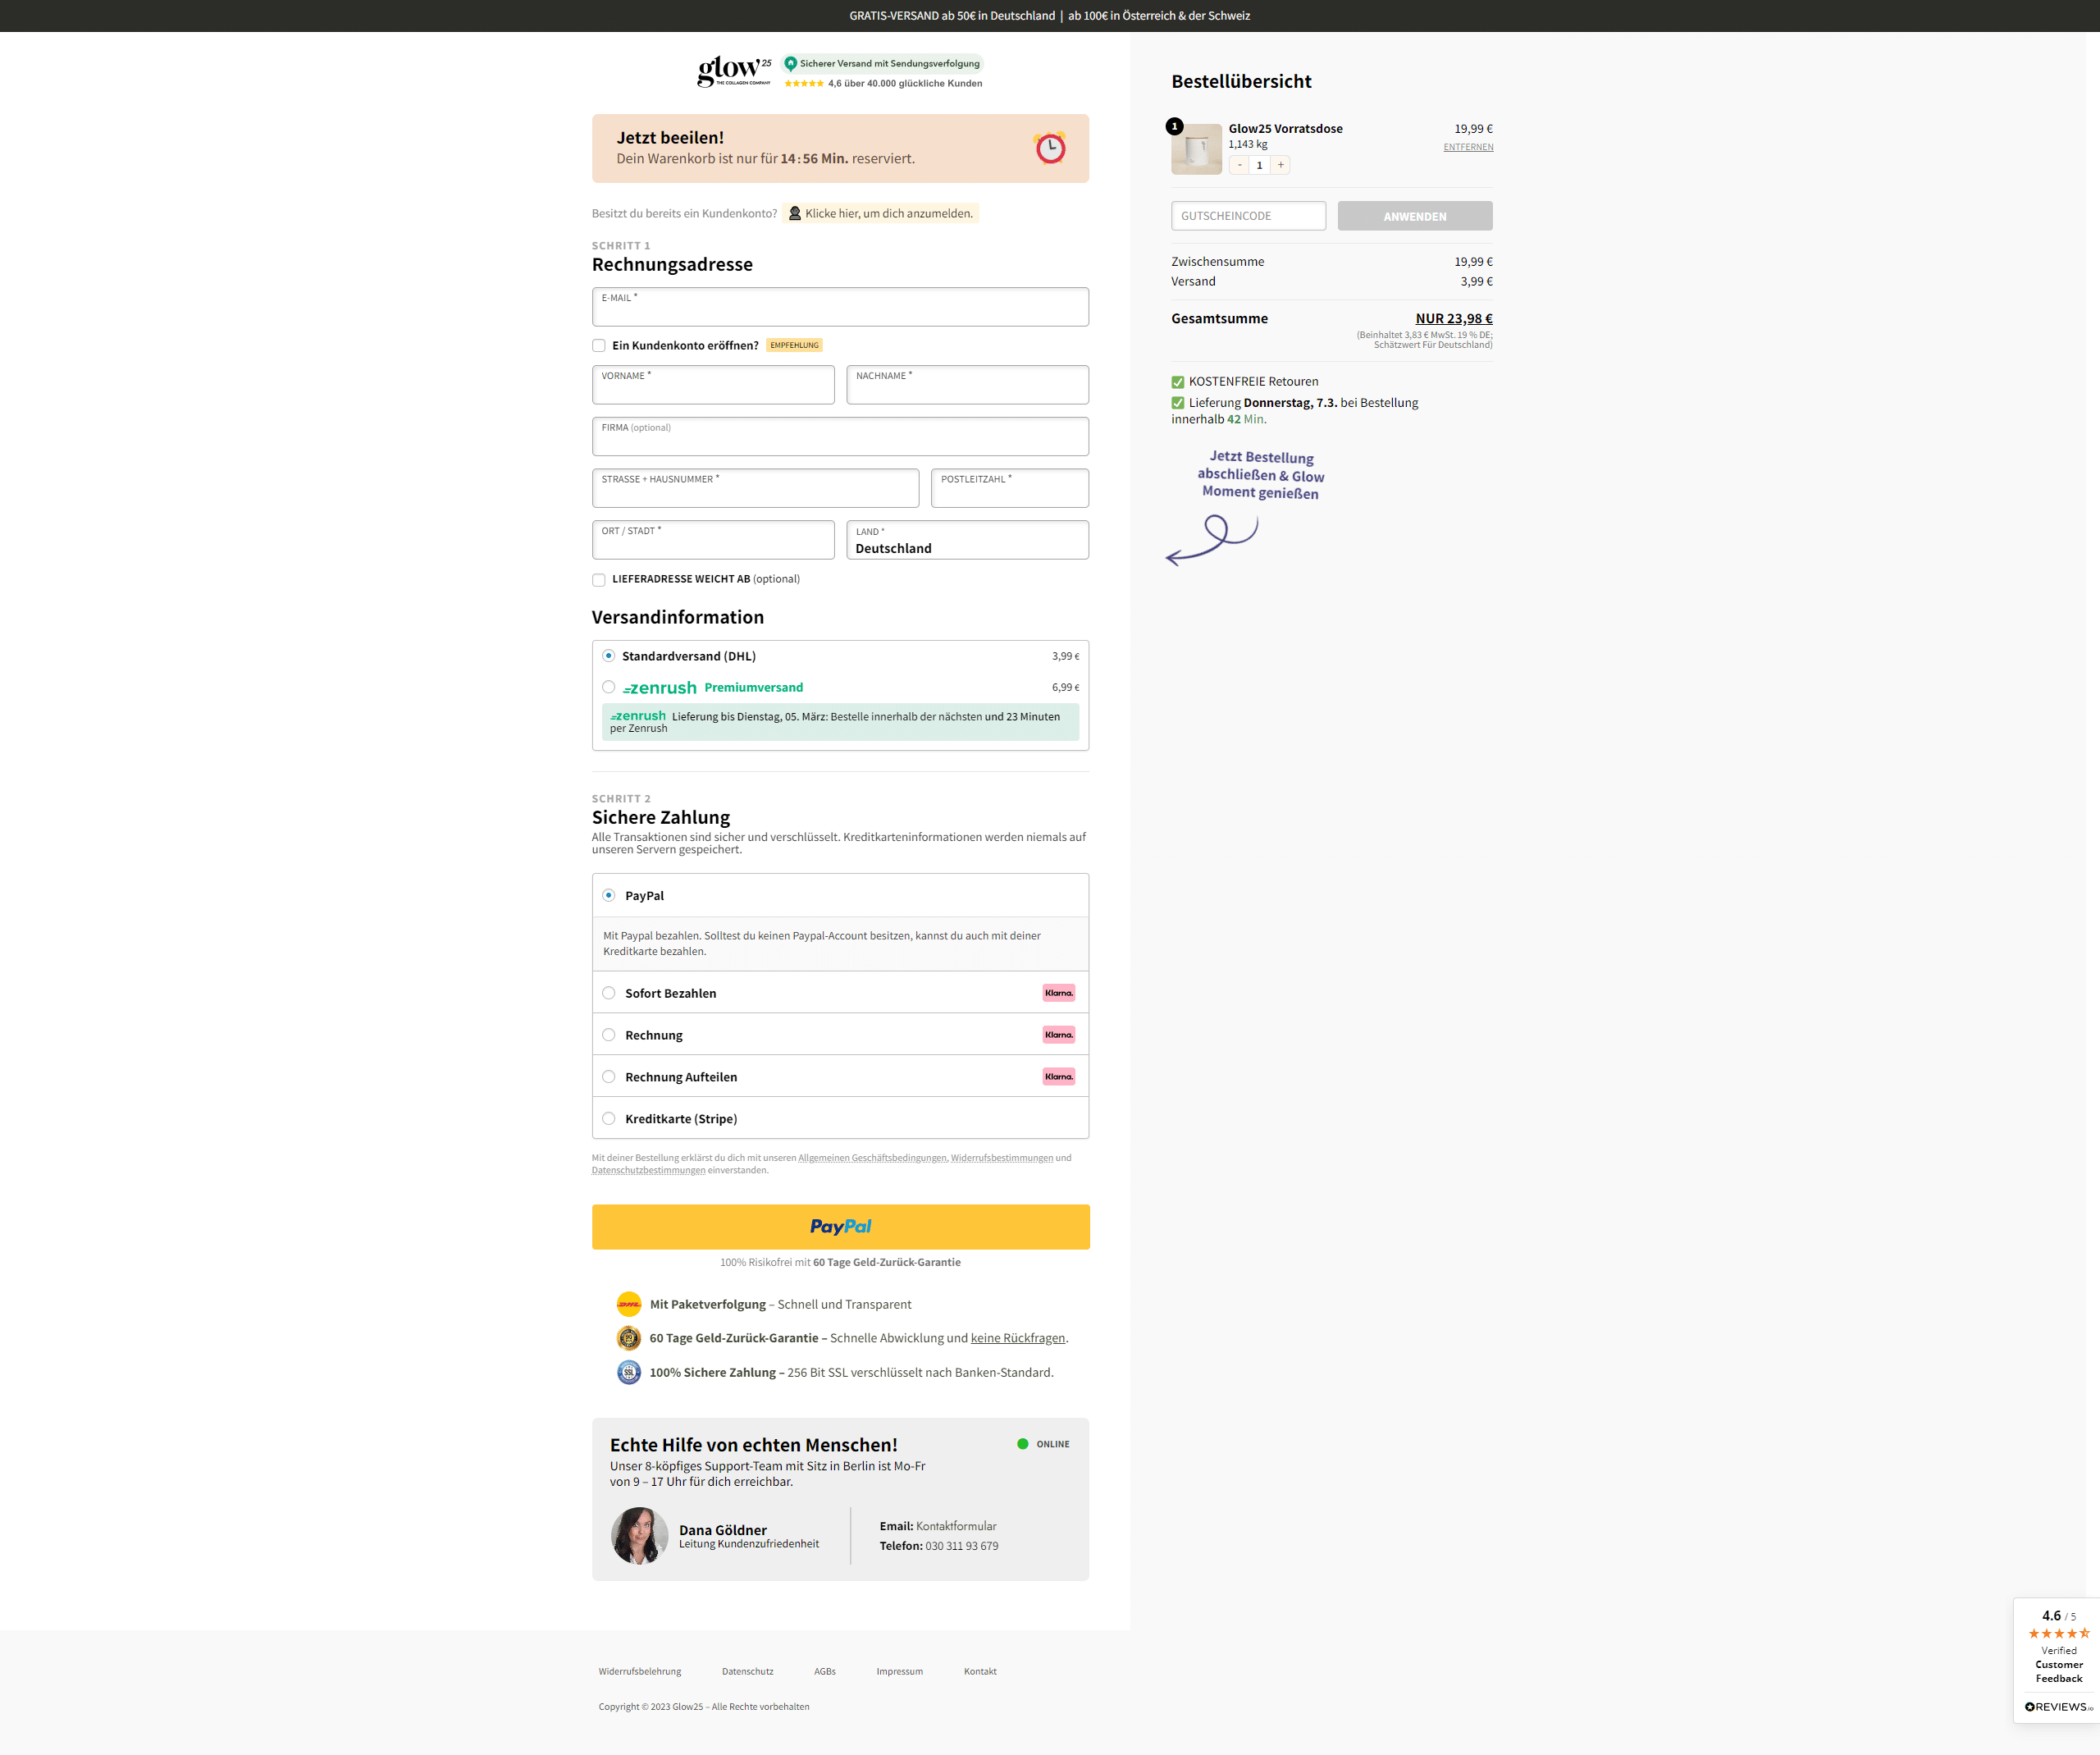The image size is (2100, 1755).
Task: Open the Reviews.io customer feedback widget
Action: click(x=2058, y=1661)
